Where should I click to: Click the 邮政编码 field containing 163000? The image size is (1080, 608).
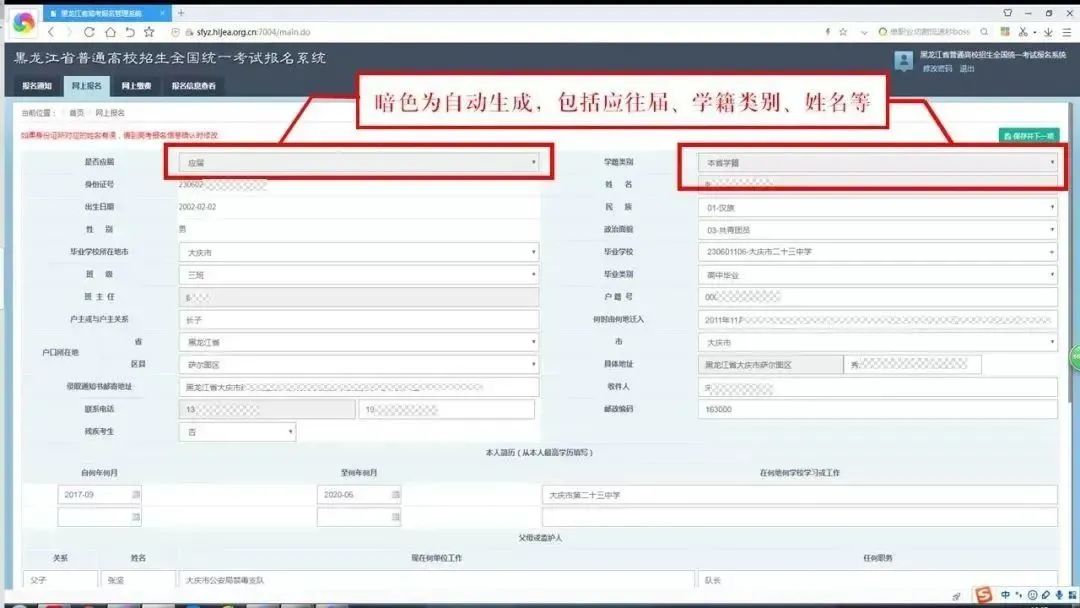pos(877,409)
